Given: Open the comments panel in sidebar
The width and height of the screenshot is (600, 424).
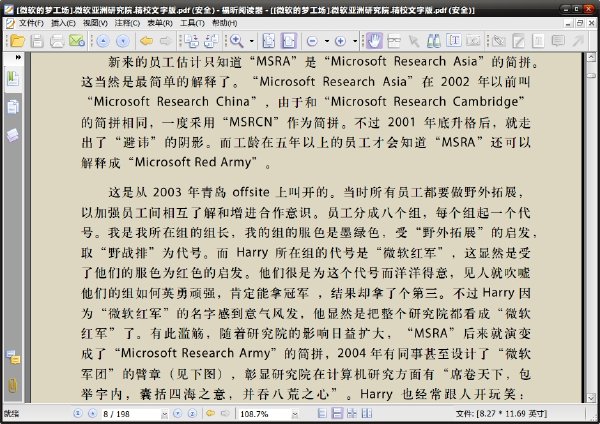Looking at the screenshot, I should (13, 357).
